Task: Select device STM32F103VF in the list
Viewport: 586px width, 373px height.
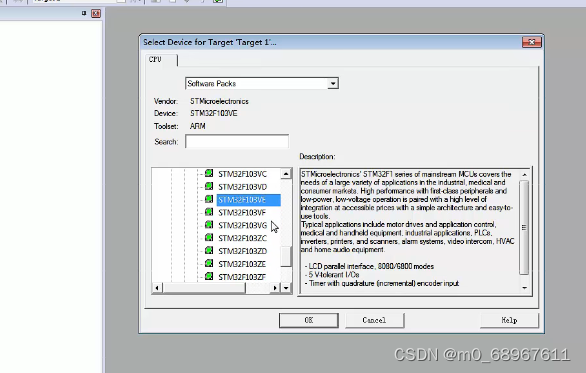Action: coord(242,213)
